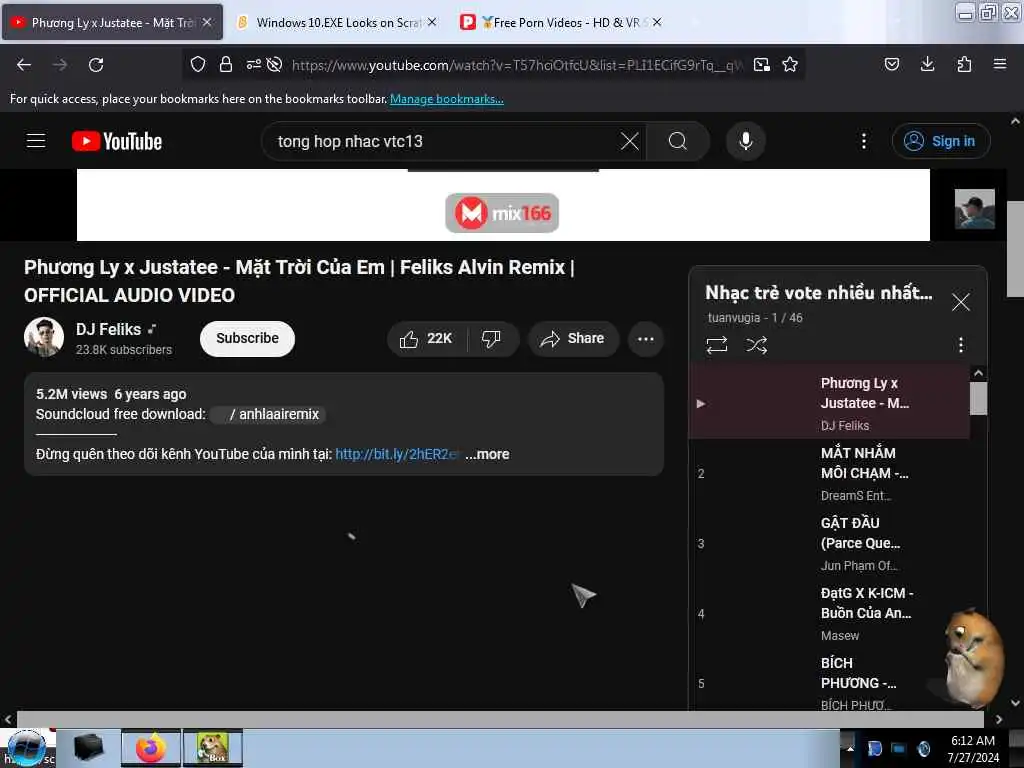
Task: Open the bit.ly link in description
Action: [x=397, y=454]
